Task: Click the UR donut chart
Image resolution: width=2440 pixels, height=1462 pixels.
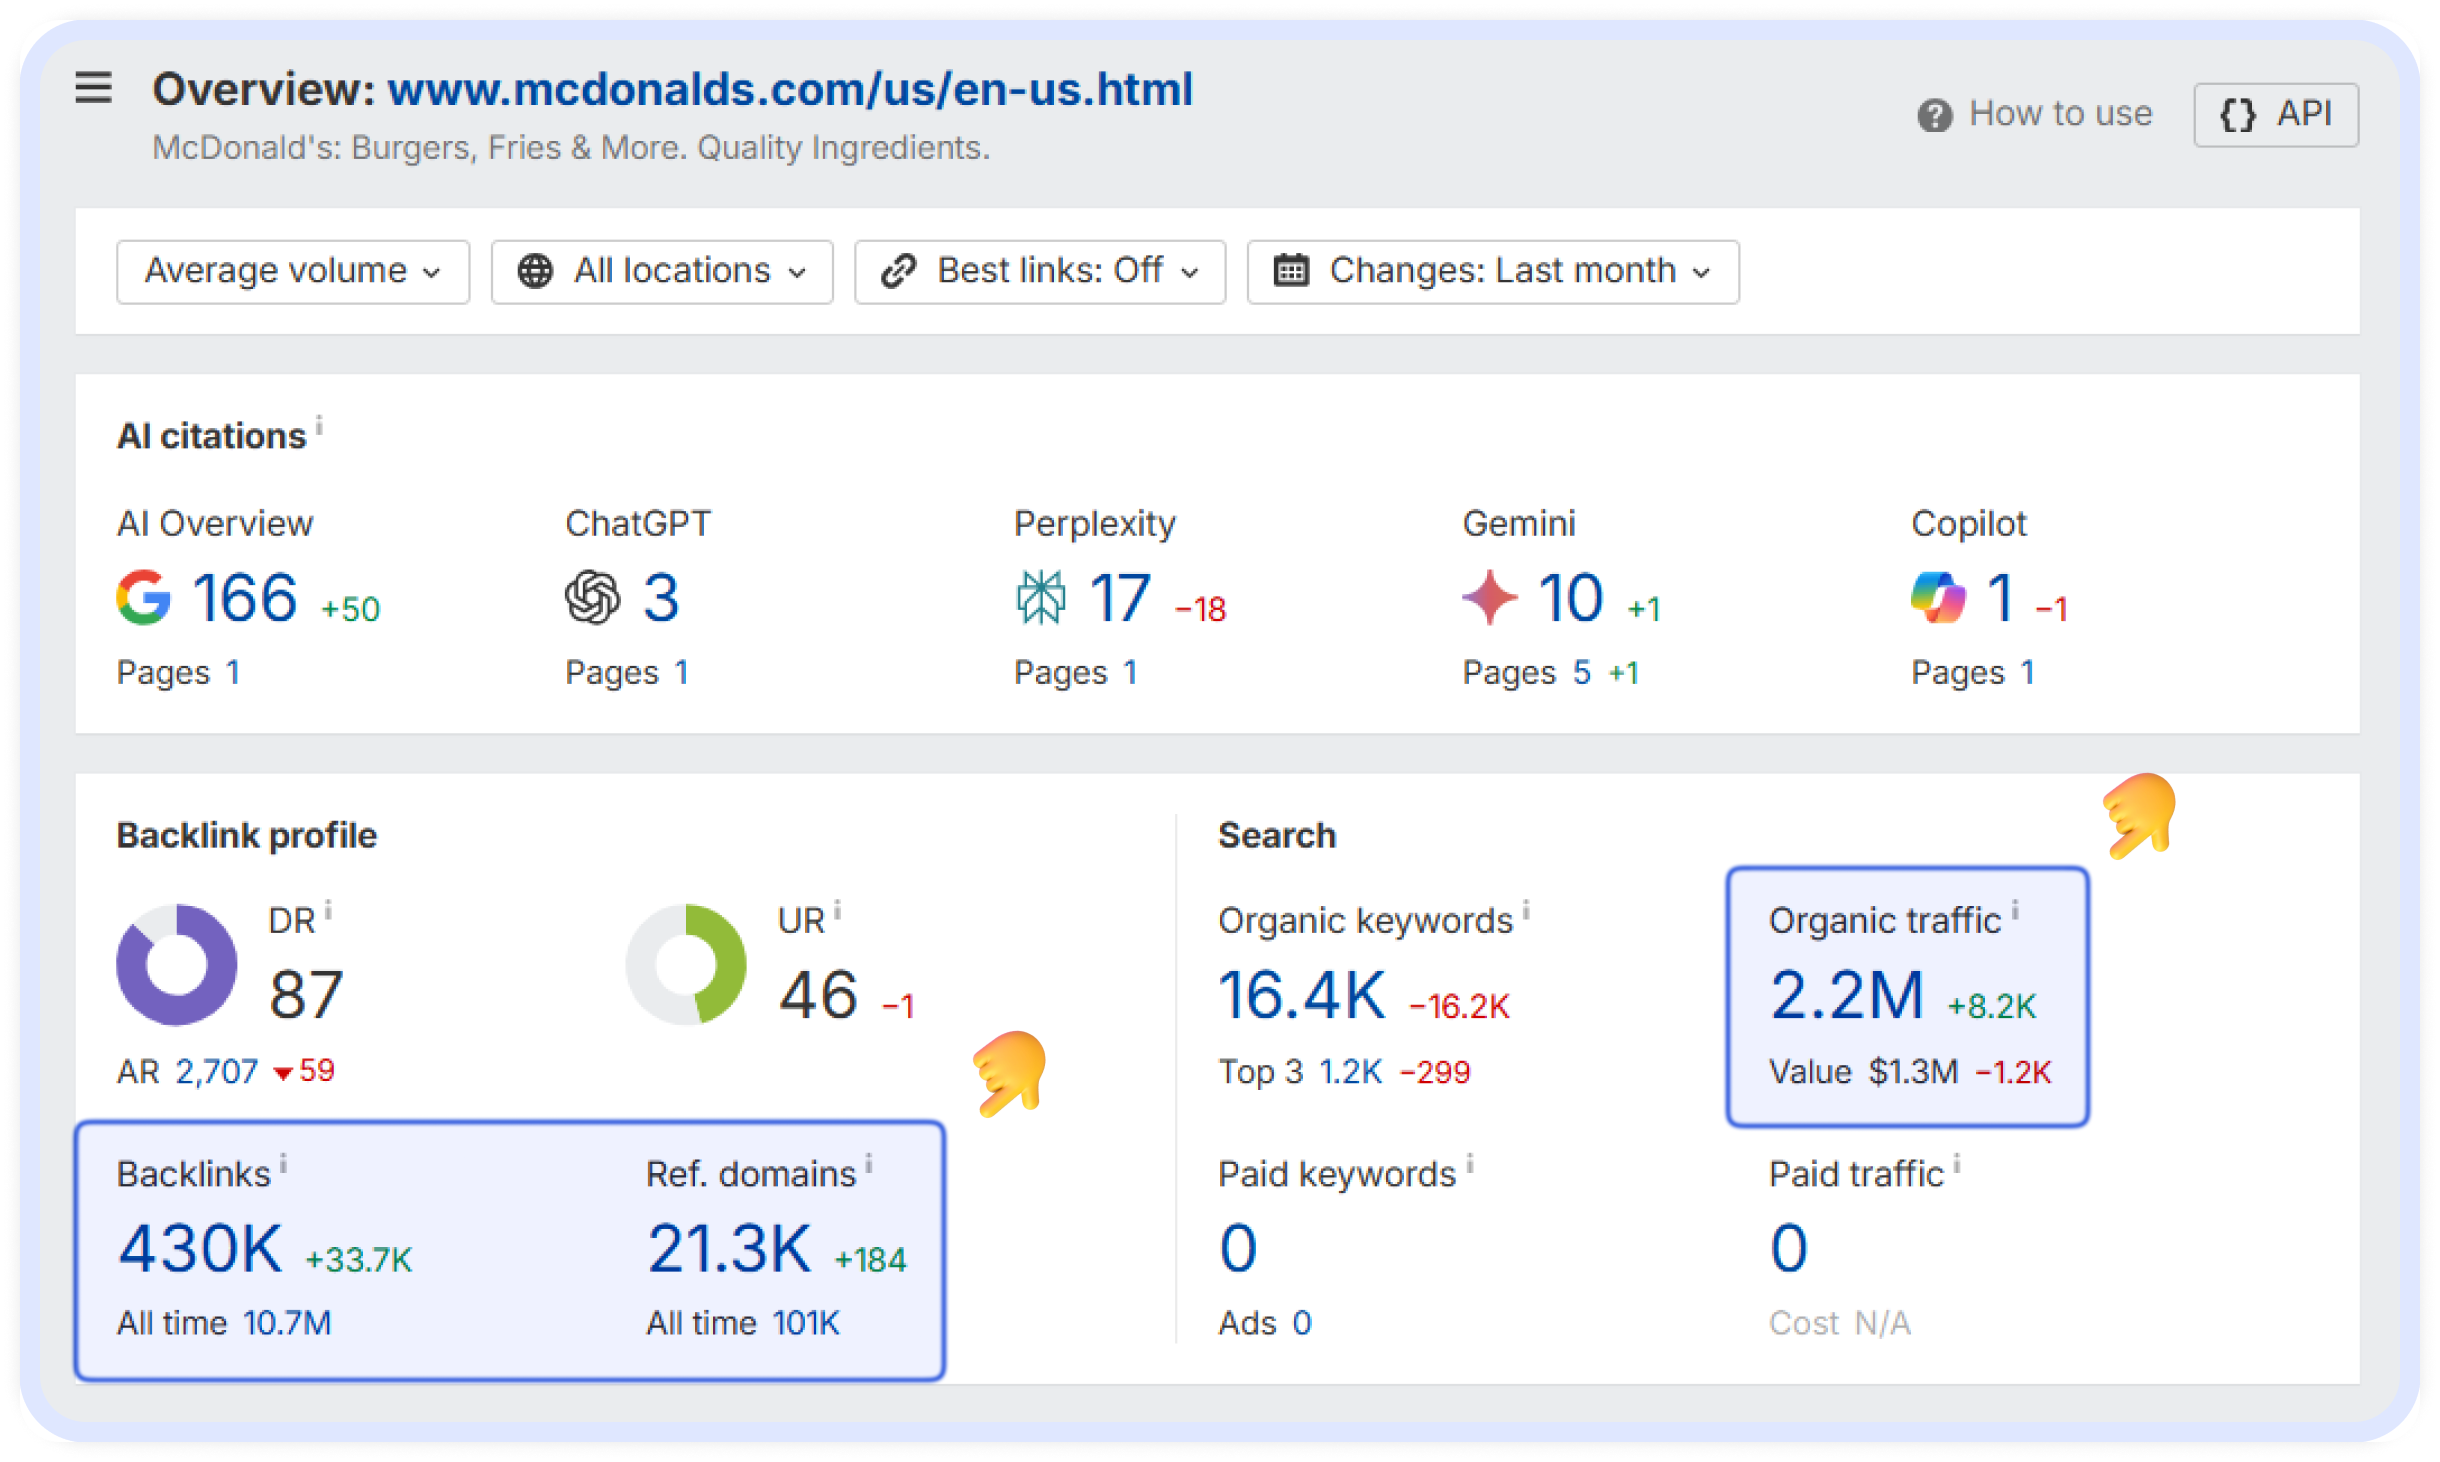Action: click(684, 965)
